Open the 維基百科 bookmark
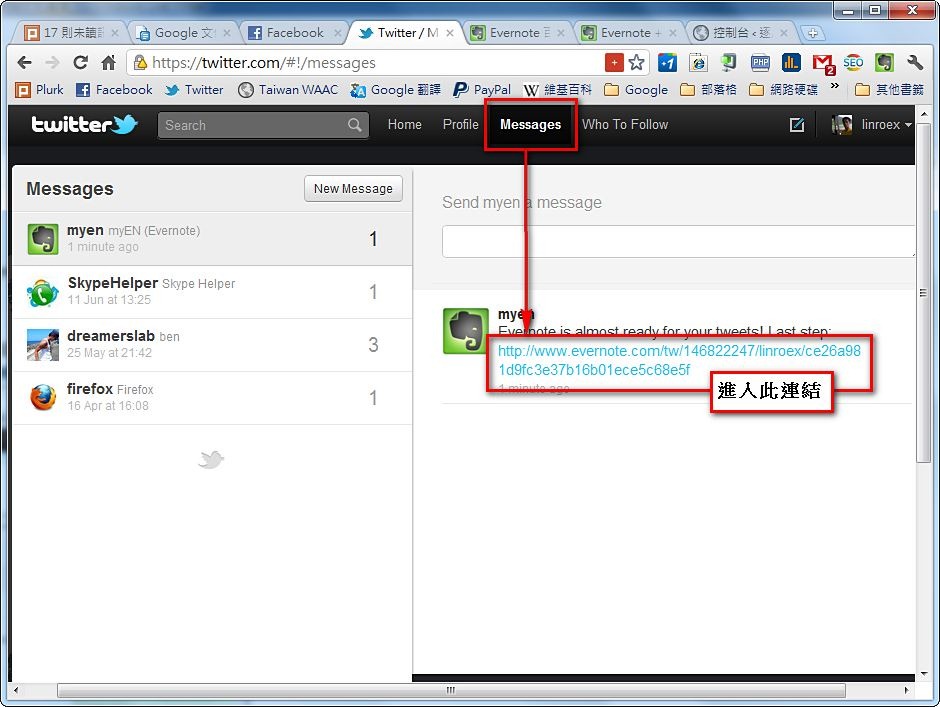The image size is (940, 707). pos(558,90)
